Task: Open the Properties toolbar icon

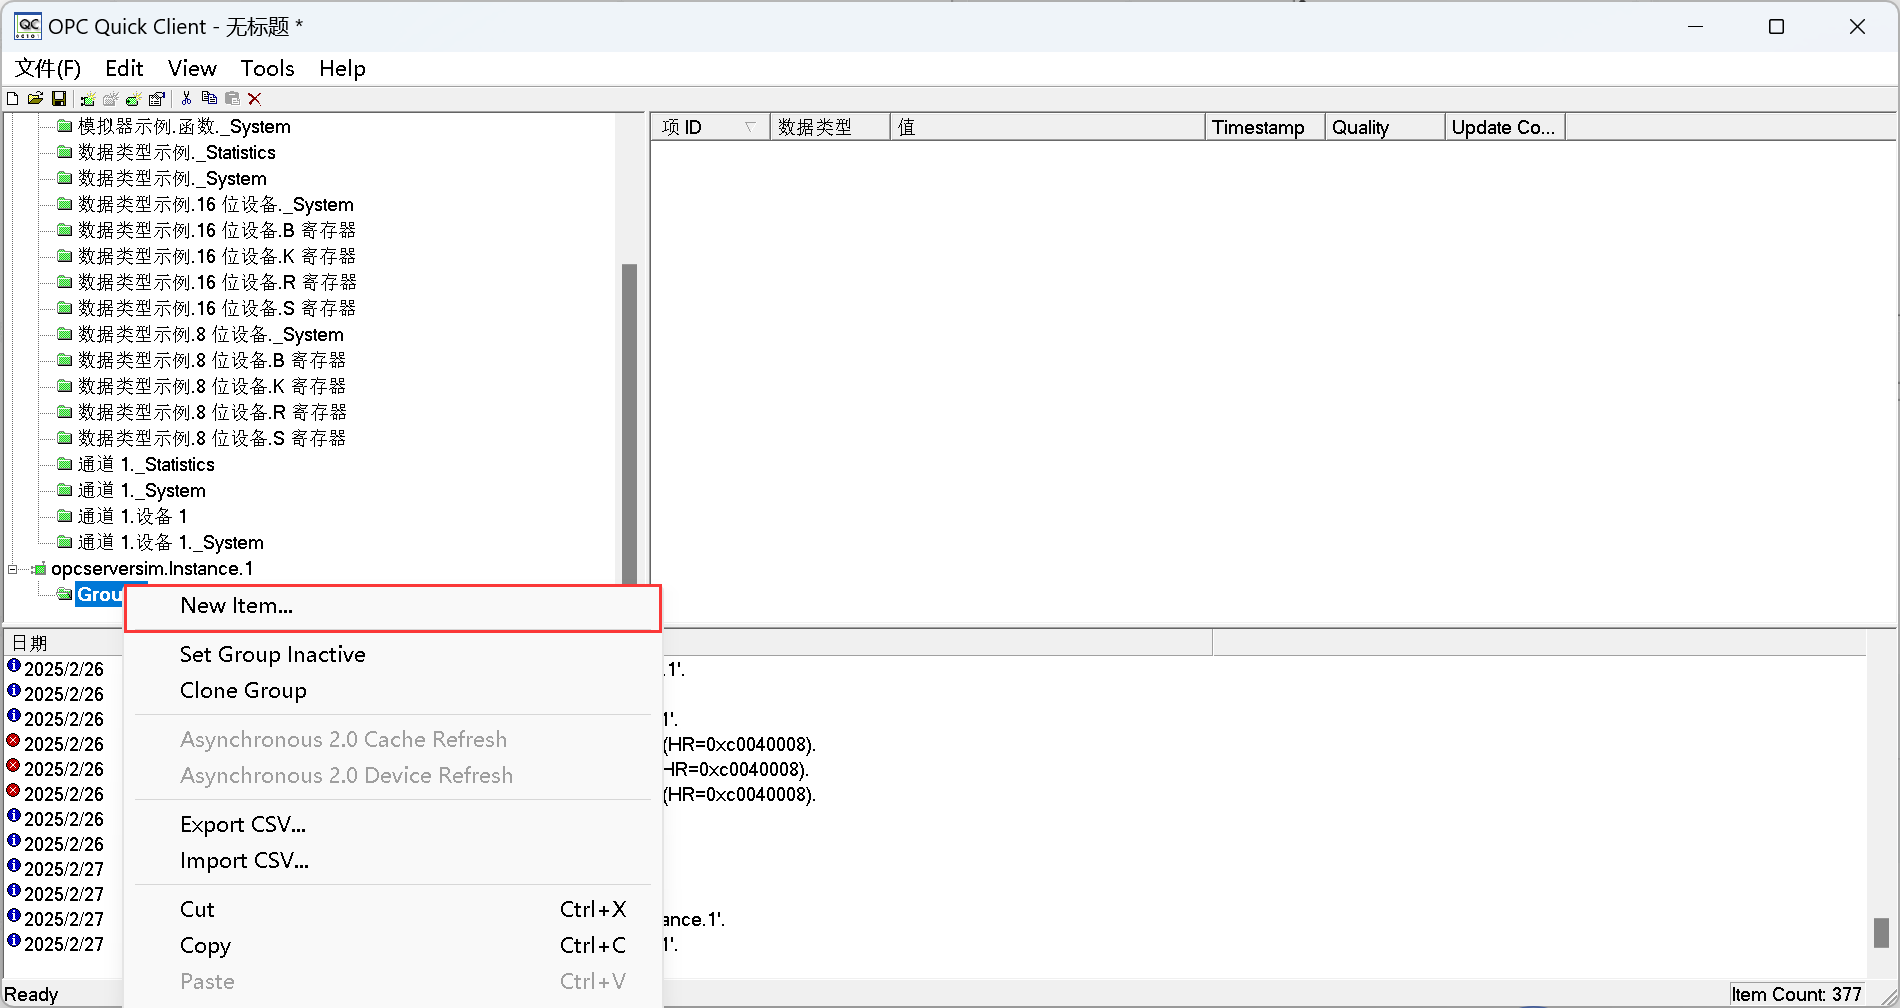Action: pos(157,98)
